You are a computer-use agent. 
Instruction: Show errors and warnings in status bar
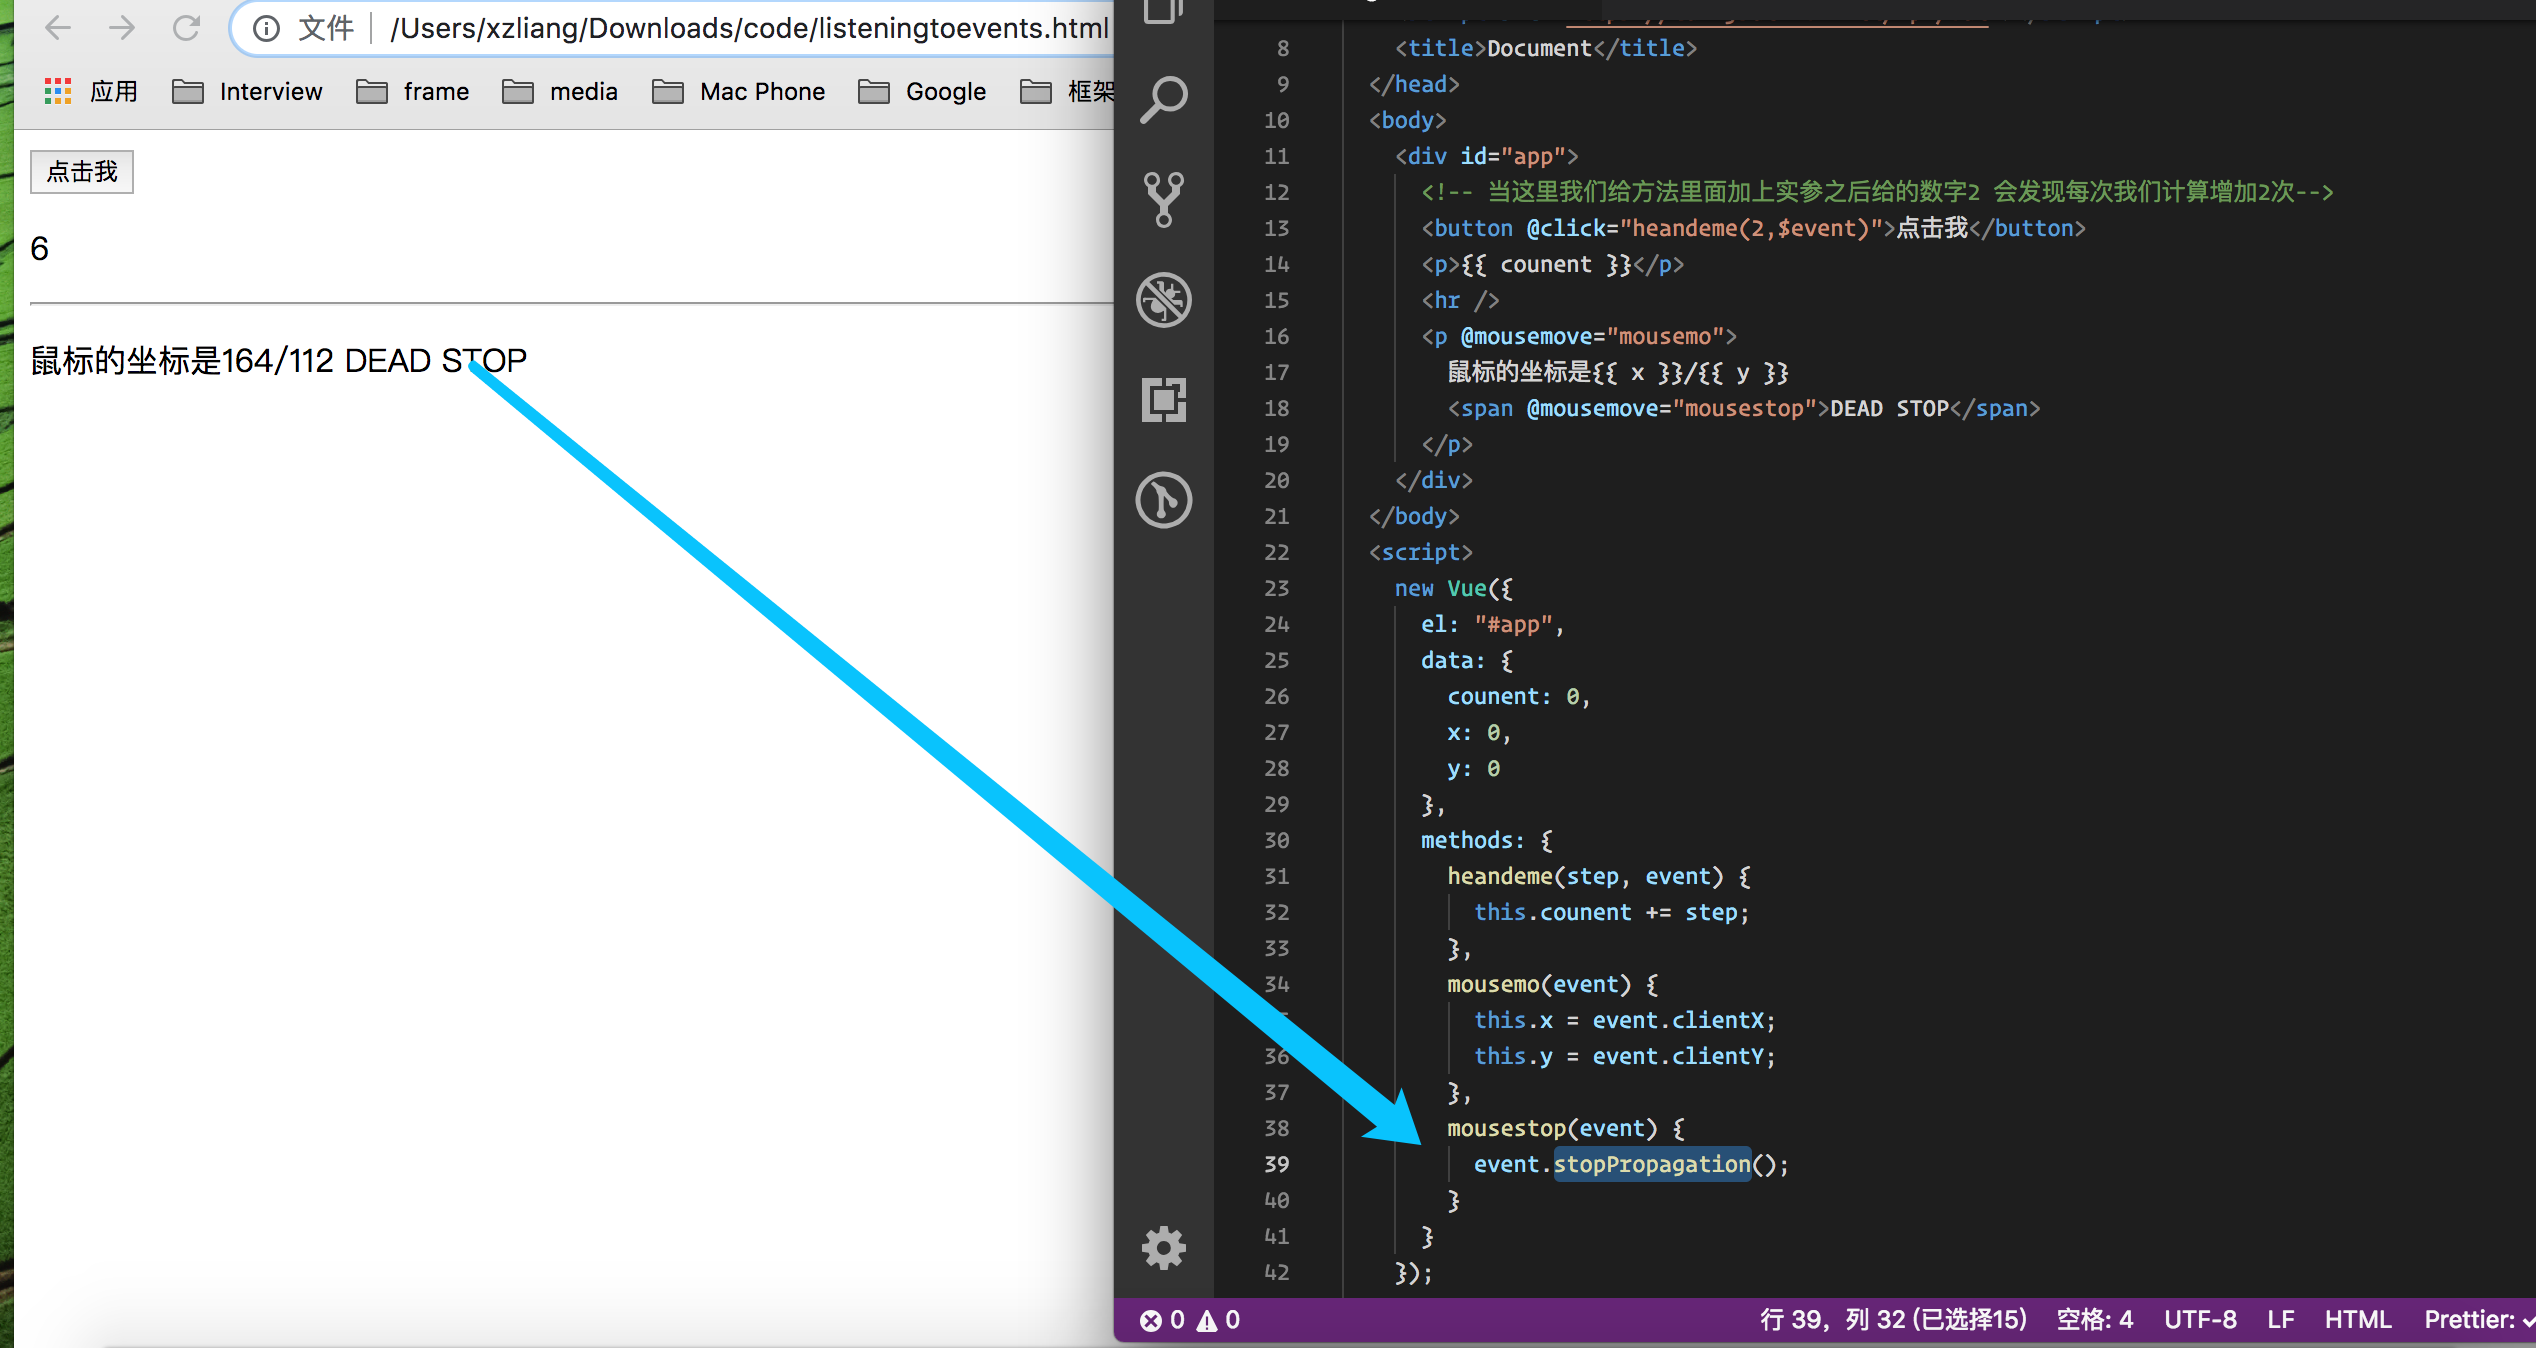click(x=1190, y=1320)
